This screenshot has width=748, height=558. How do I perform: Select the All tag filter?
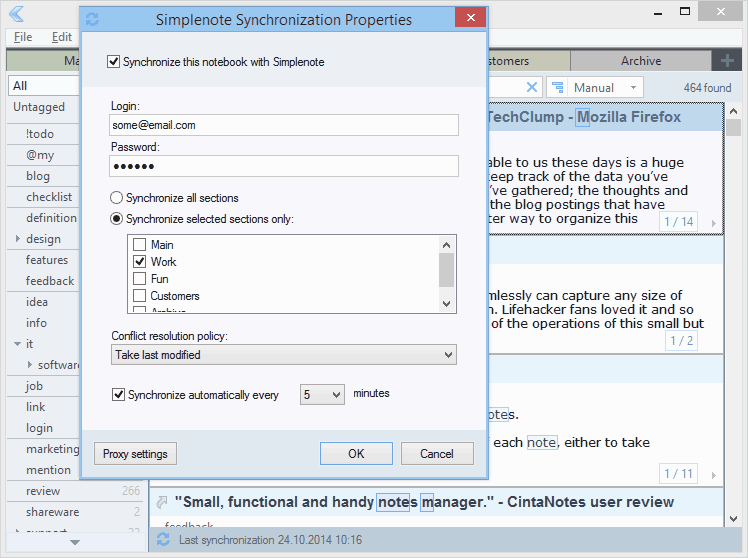click(43, 86)
